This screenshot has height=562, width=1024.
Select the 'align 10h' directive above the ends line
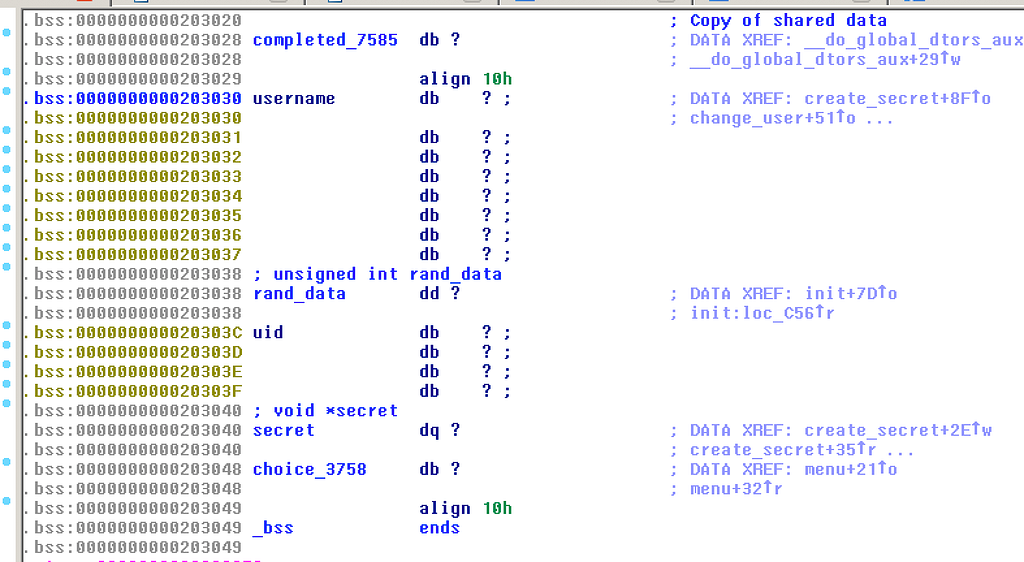(466, 508)
